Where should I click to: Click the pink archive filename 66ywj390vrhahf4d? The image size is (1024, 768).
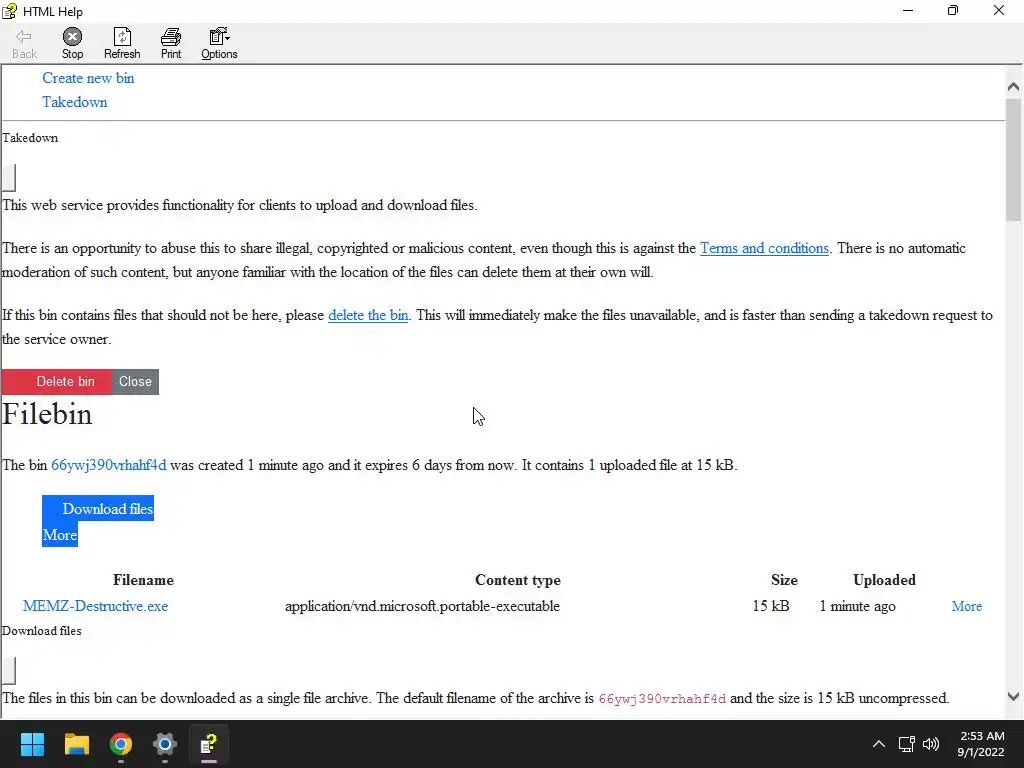point(662,699)
